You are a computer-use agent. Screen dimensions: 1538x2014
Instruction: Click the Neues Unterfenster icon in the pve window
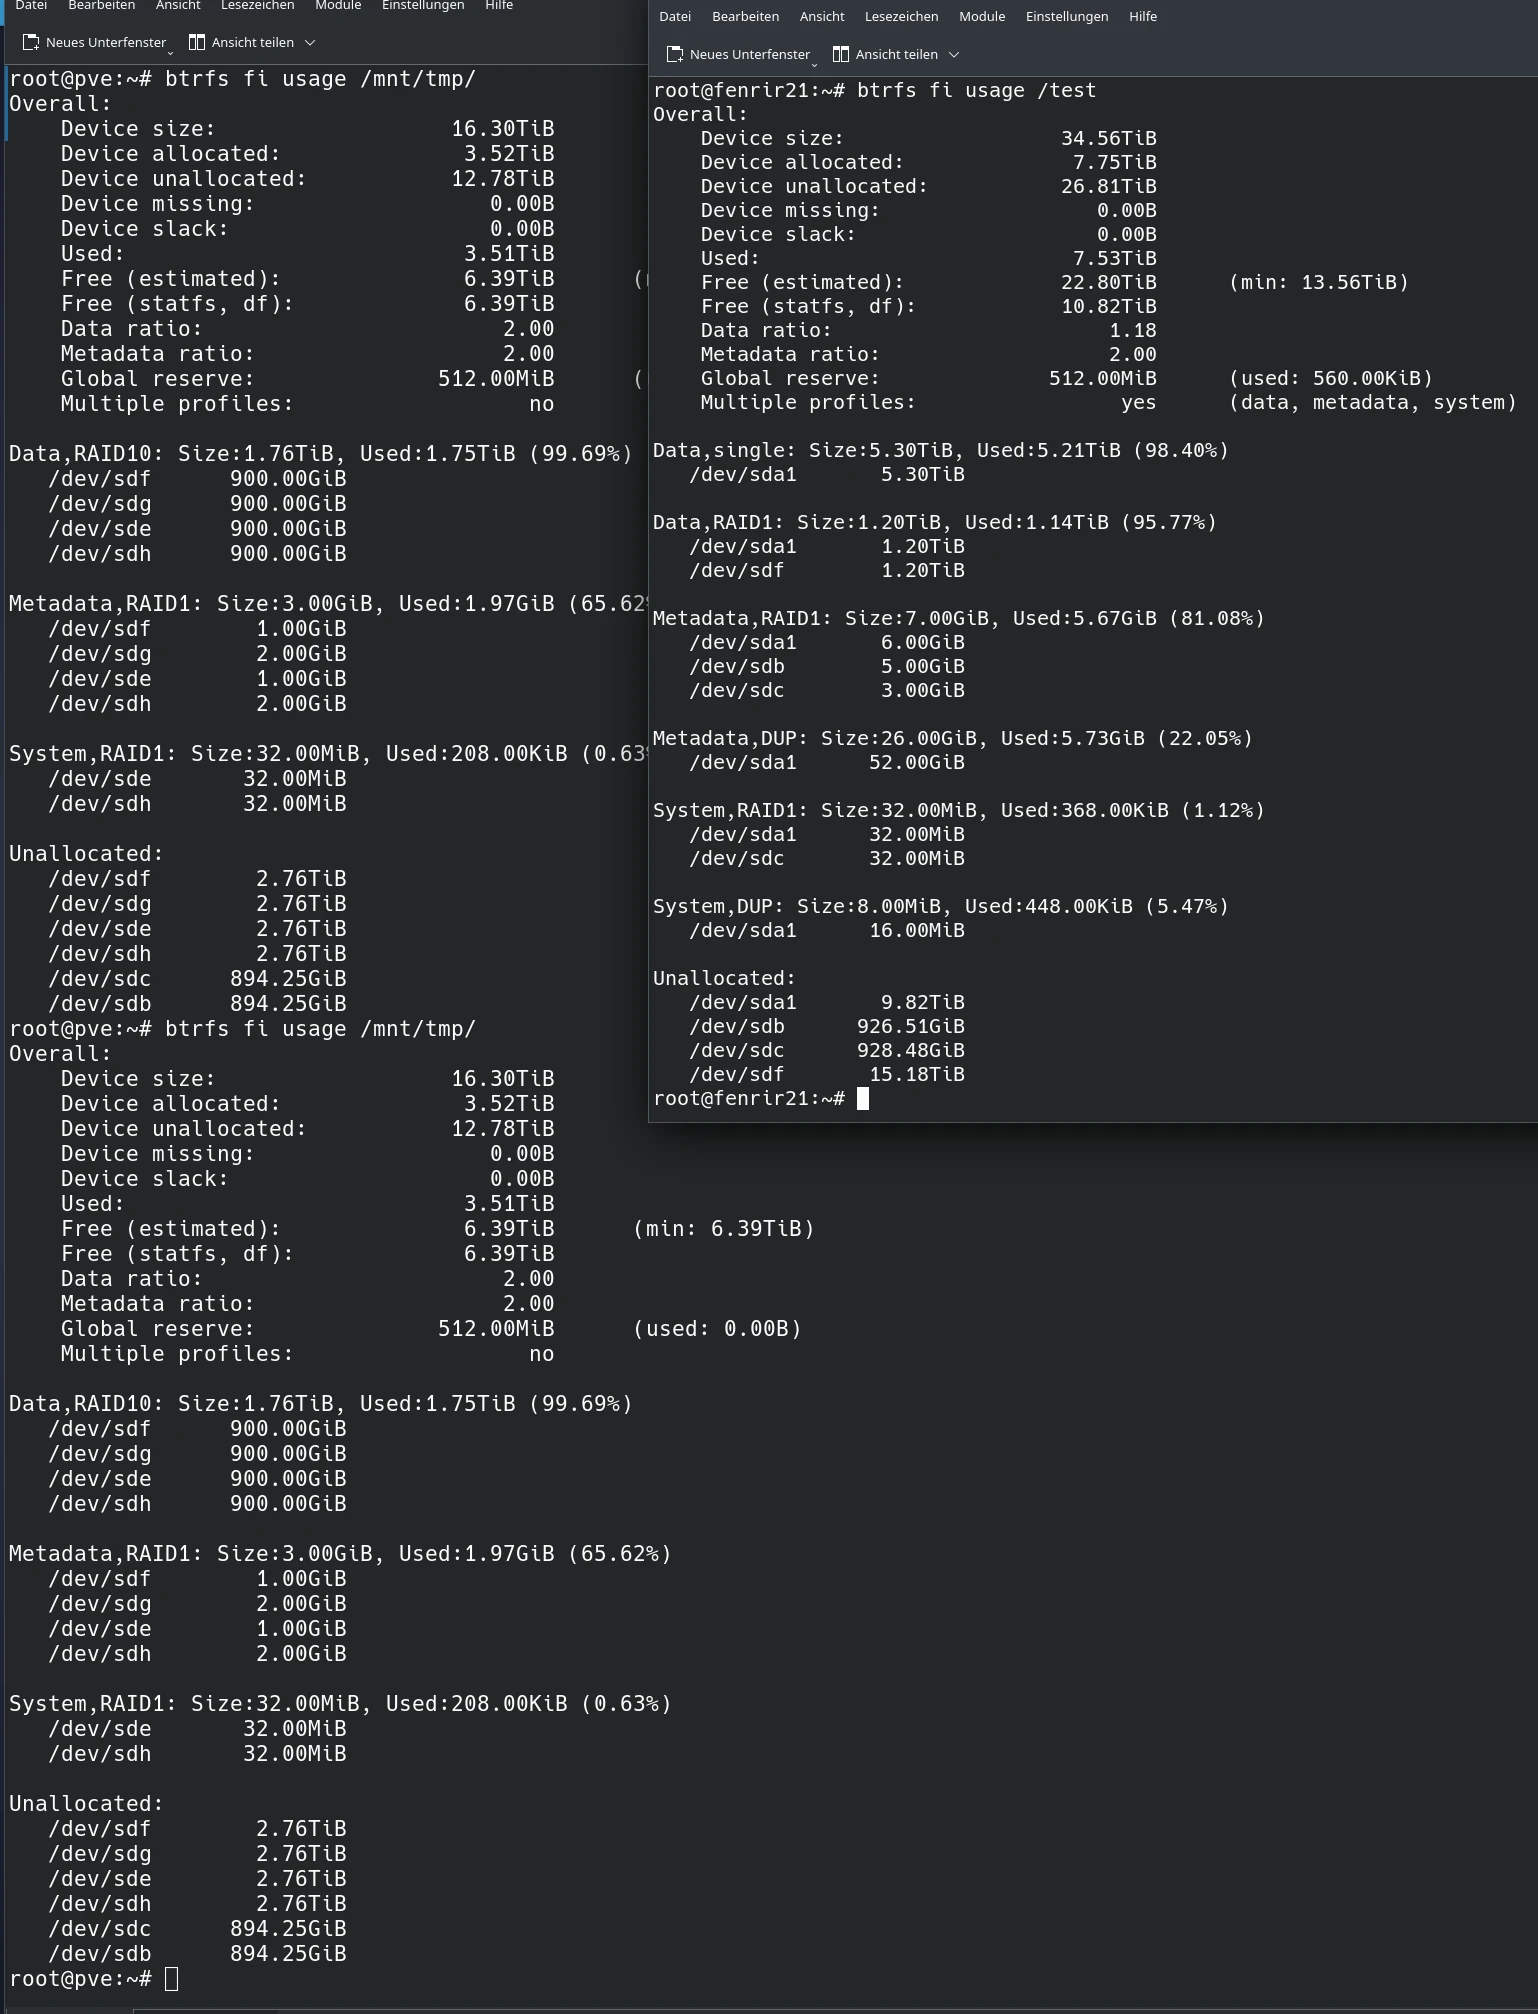pyautogui.click(x=31, y=42)
